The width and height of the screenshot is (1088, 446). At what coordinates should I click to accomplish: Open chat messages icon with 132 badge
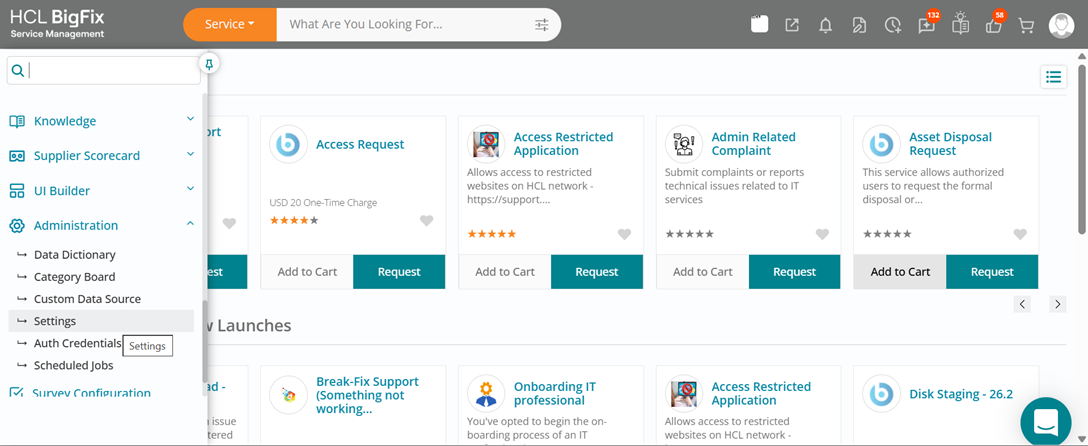[926, 26]
